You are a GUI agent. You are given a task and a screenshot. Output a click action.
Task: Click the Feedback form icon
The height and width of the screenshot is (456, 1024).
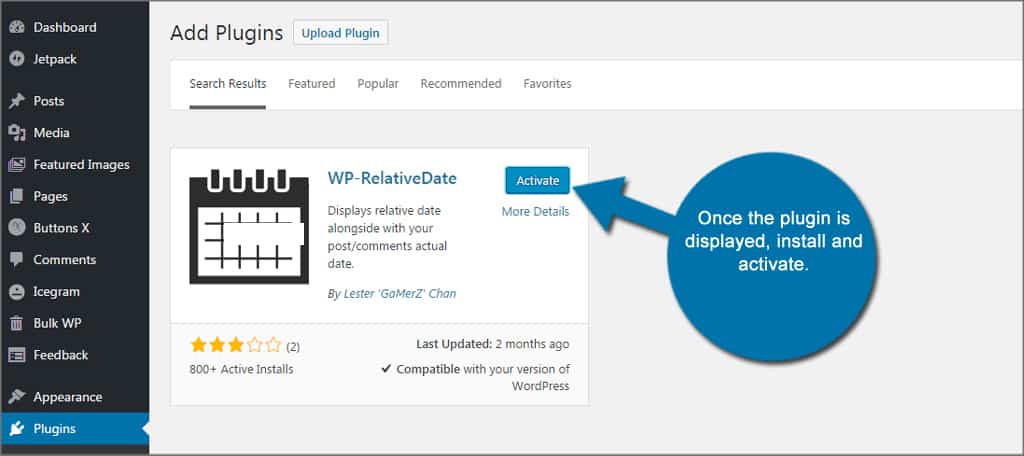click(17, 355)
